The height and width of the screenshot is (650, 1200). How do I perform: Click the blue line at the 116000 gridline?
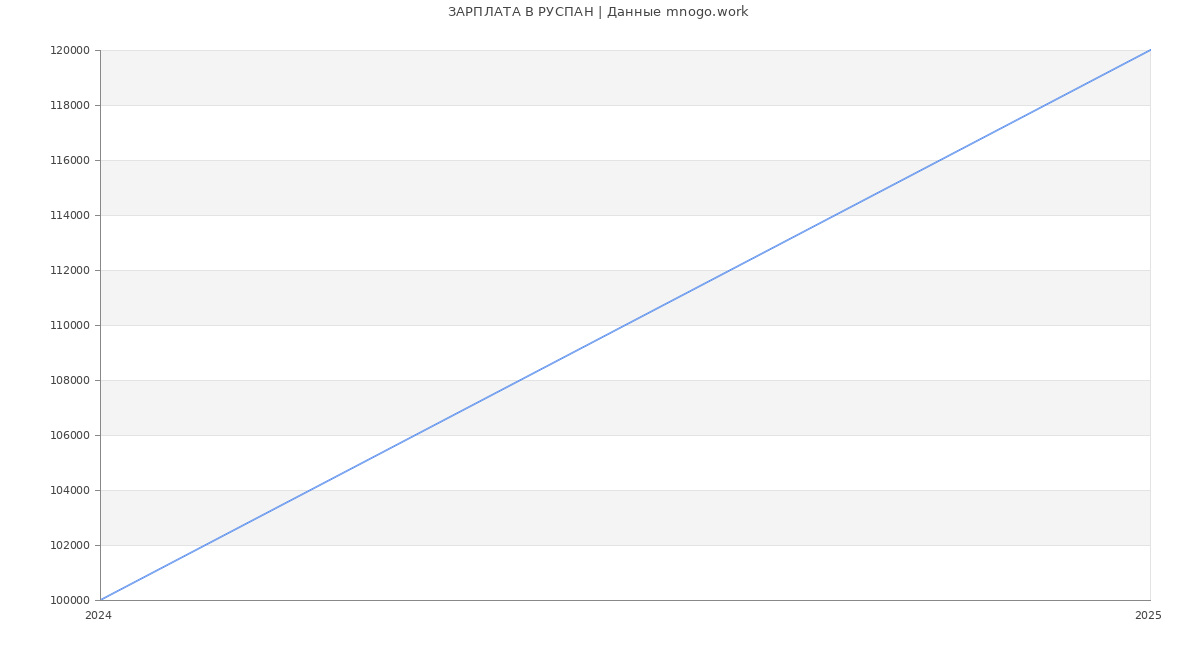click(x=940, y=160)
